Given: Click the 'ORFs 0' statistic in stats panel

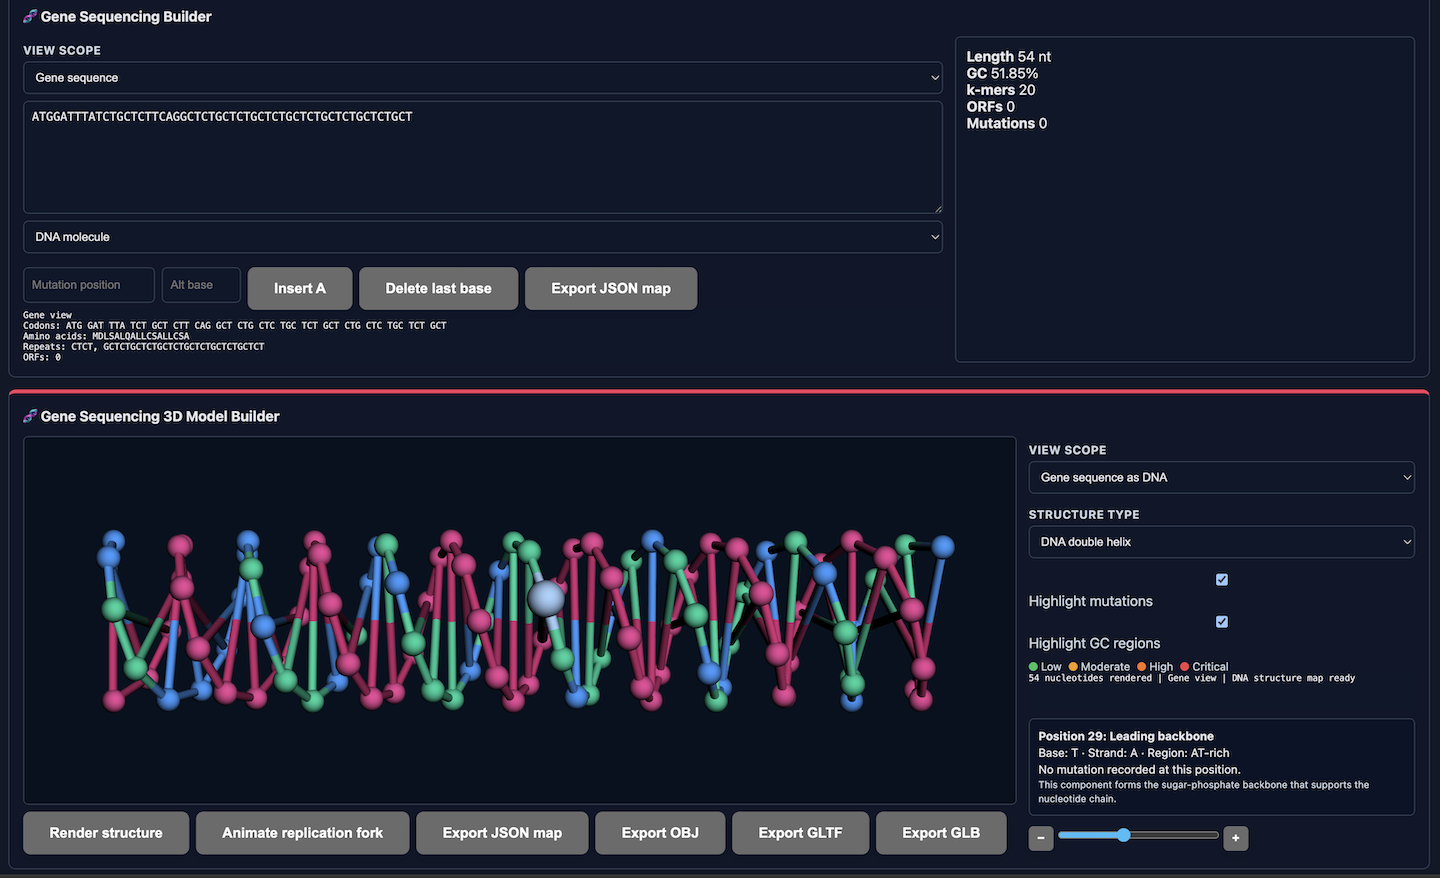Looking at the screenshot, I should (x=990, y=107).
